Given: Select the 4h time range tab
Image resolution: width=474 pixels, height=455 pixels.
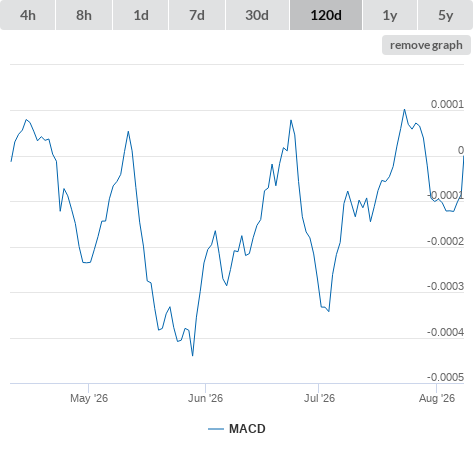Looking at the screenshot, I should pos(28,15).
